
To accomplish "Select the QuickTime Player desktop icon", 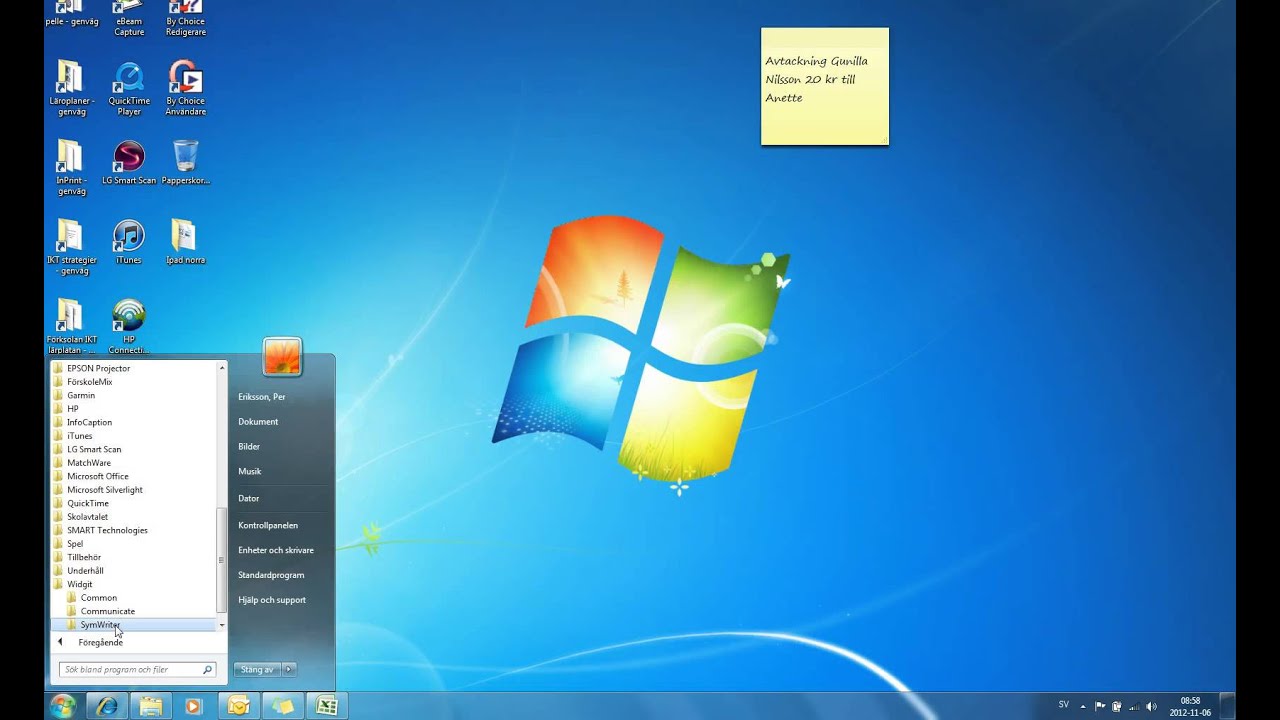I will [129, 89].
